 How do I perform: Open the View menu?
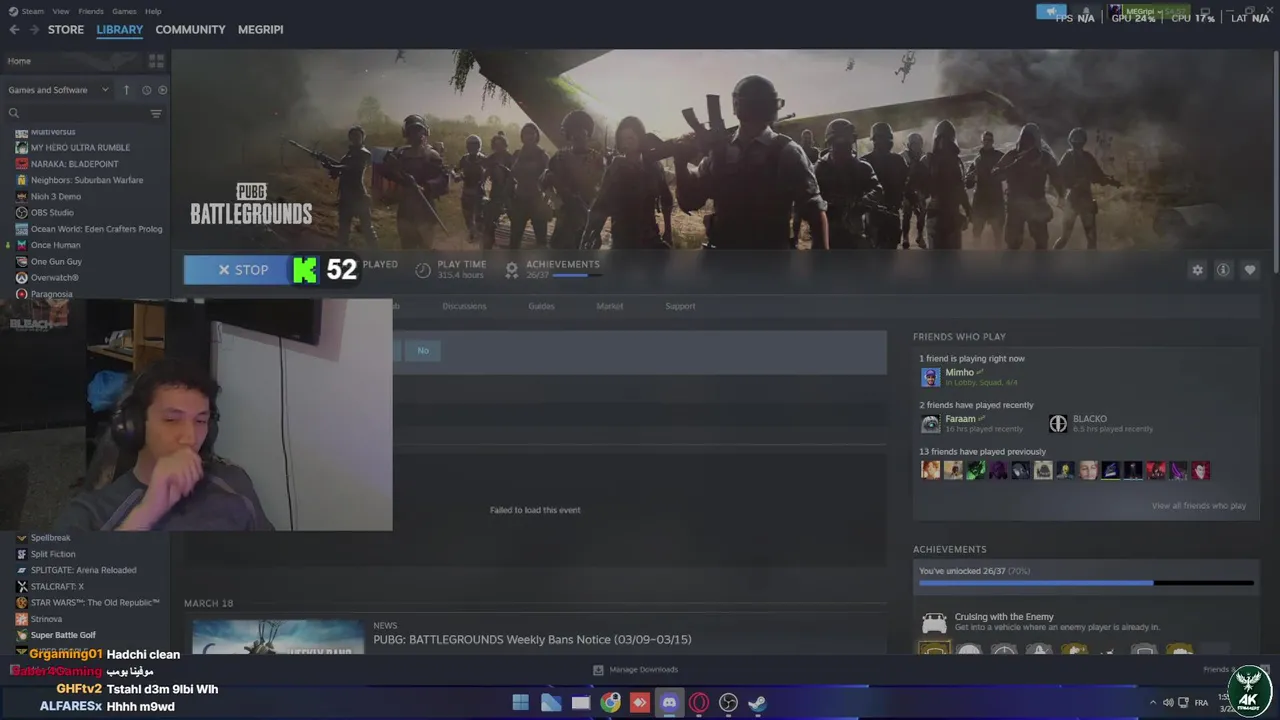[x=61, y=11]
